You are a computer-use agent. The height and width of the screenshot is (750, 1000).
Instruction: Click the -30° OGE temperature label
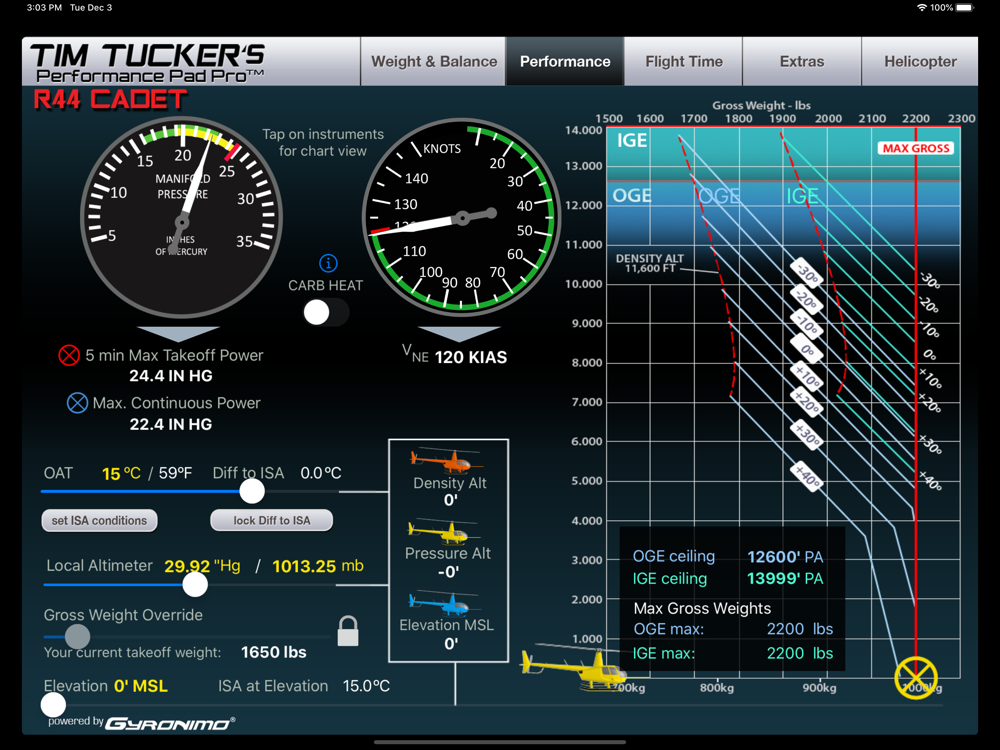pyautogui.click(x=807, y=274)
